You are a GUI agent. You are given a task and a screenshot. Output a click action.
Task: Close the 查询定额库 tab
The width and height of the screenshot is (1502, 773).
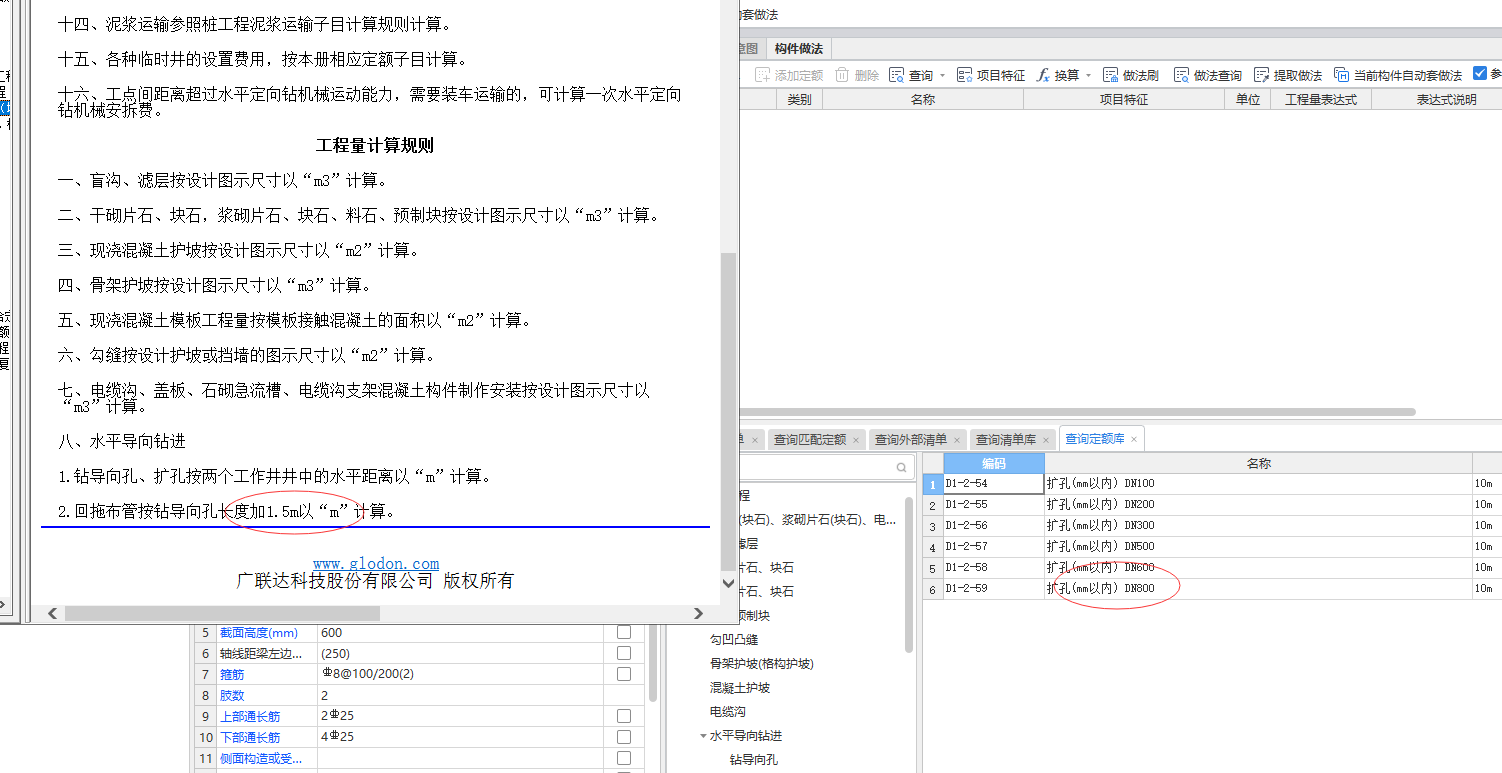click(x=1134, y=440)
